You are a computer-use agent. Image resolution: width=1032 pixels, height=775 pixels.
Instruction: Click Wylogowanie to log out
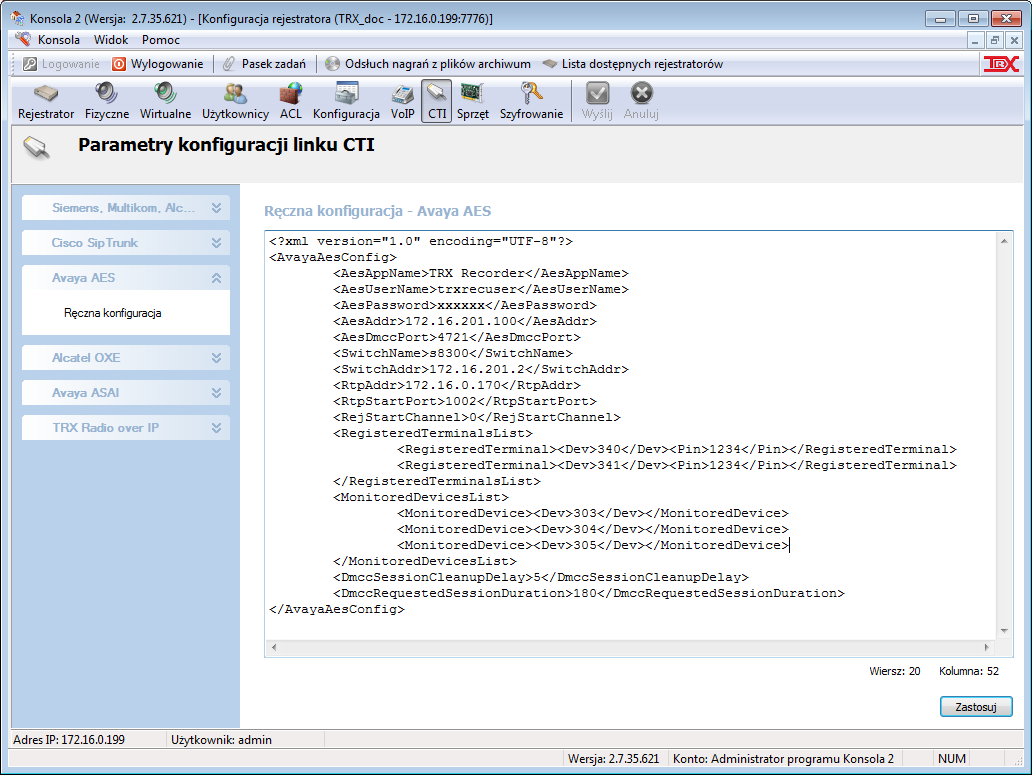coord(158,64)
